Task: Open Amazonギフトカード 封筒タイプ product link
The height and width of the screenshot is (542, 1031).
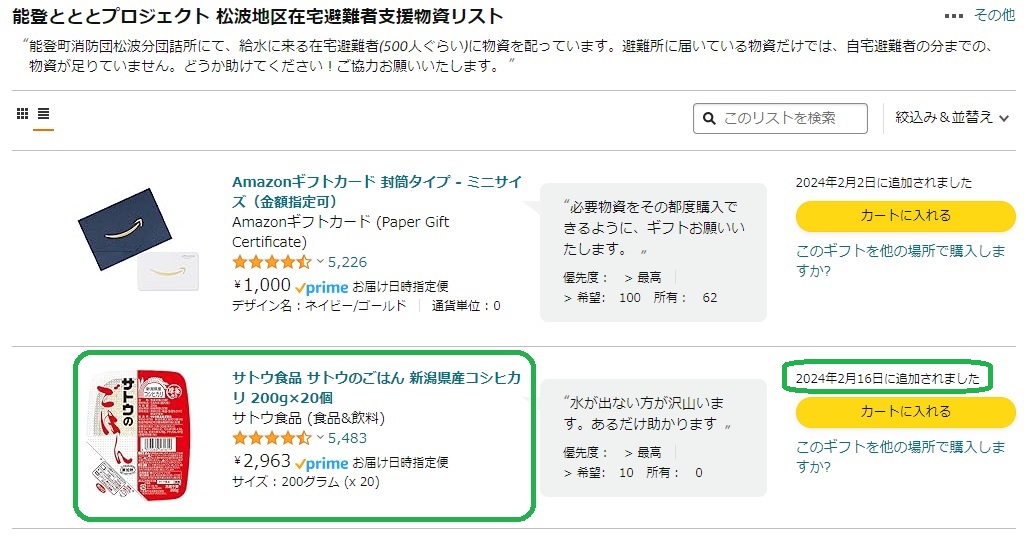Action: pyautogui.click(x=377, y=191)
